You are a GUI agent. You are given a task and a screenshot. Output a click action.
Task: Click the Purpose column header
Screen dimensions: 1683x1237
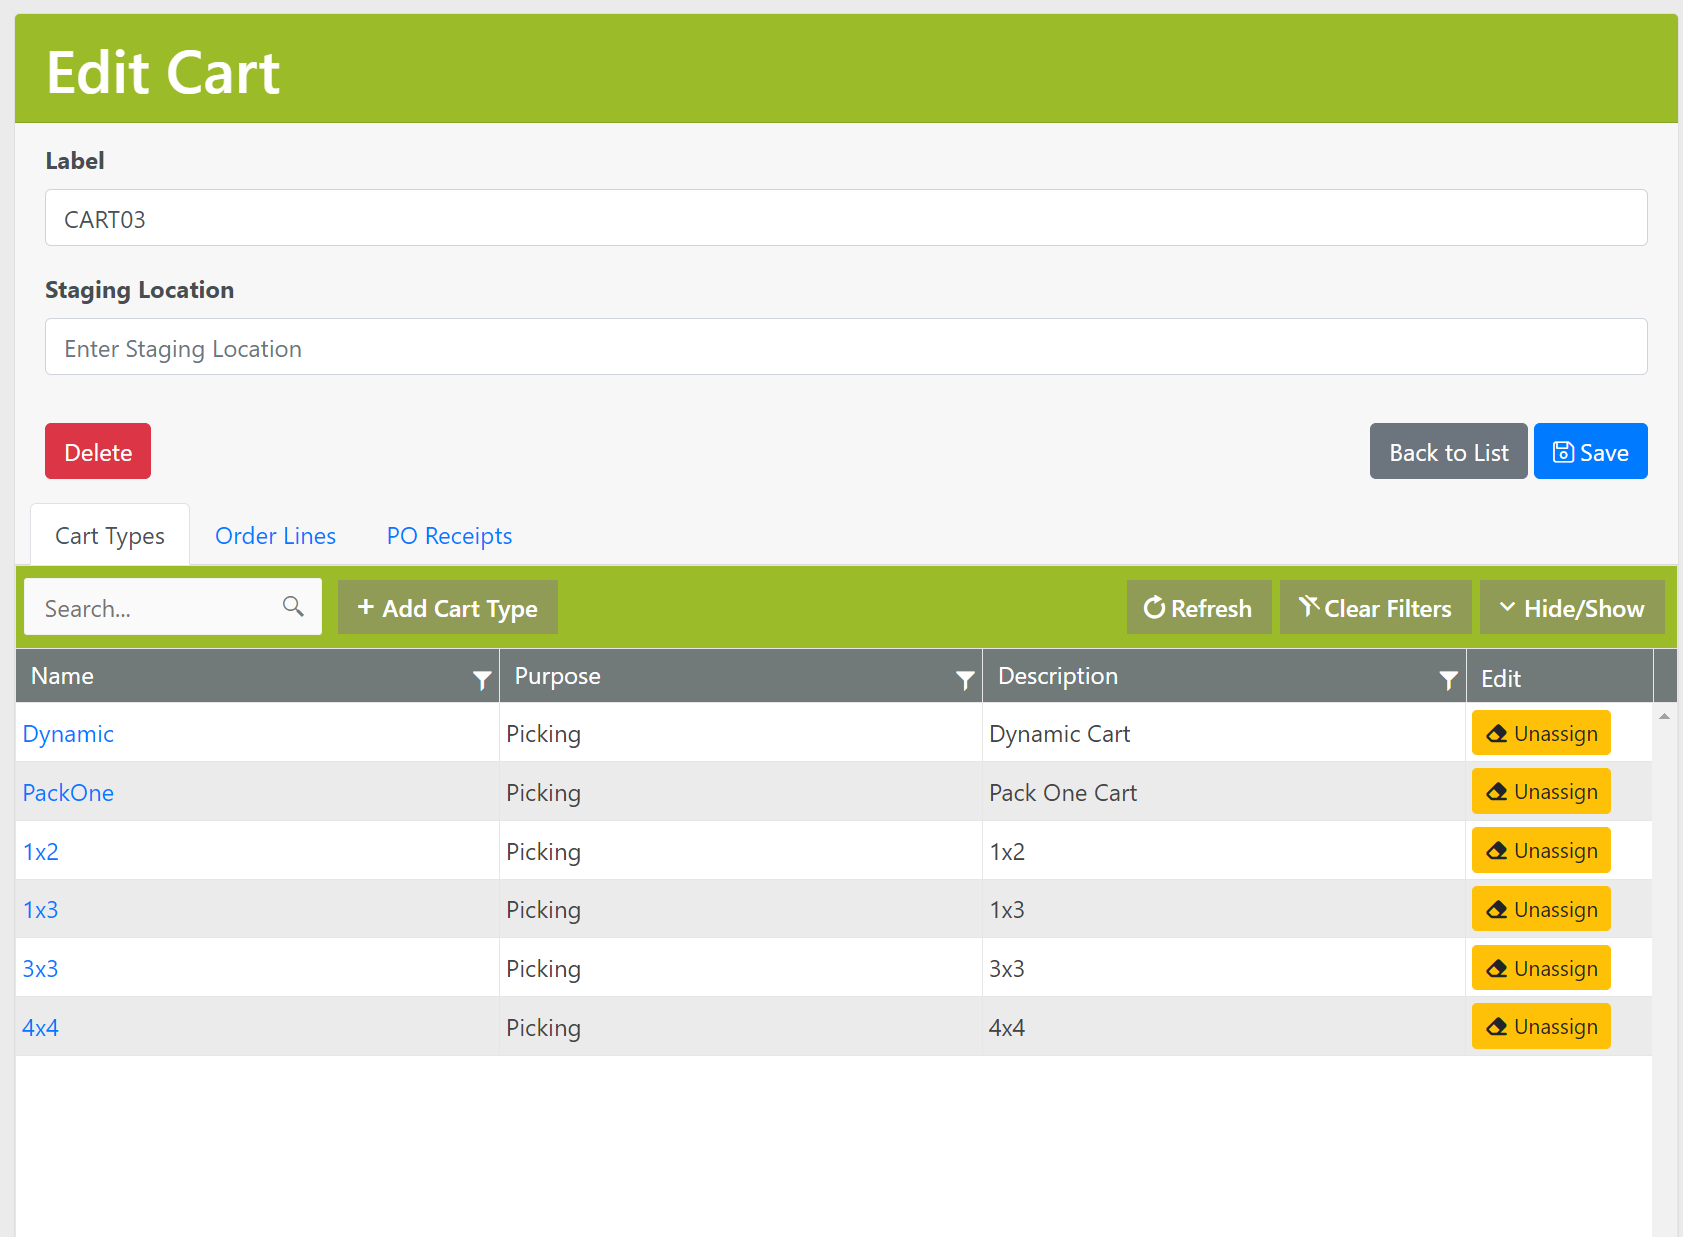tap(741, 676)
